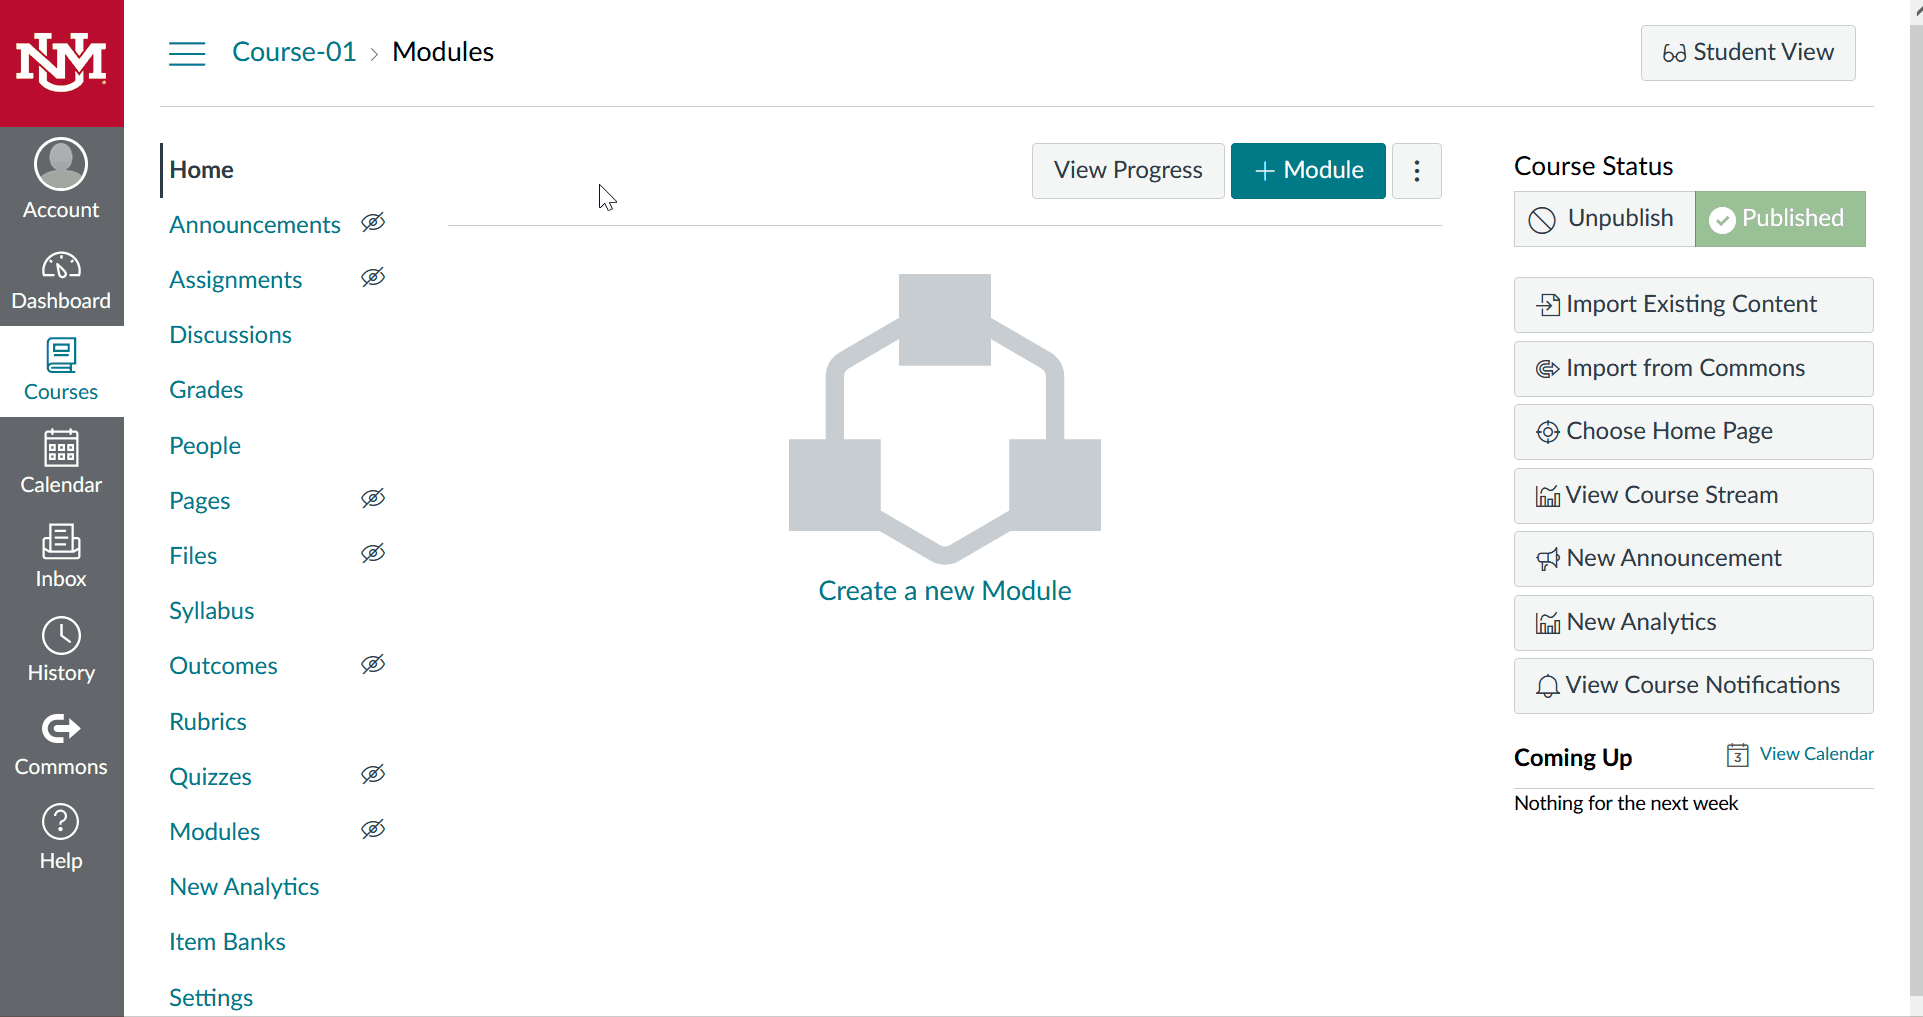Screen dimensions: 1923x1017
Task: Open Modules in course navigation
Action: coord(214,832)
